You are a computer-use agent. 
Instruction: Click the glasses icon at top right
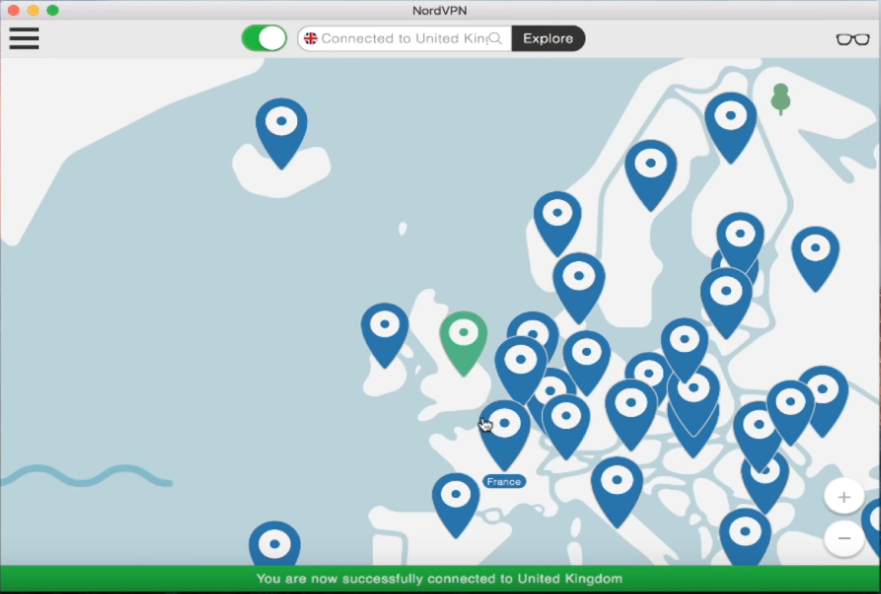(852, 39)
